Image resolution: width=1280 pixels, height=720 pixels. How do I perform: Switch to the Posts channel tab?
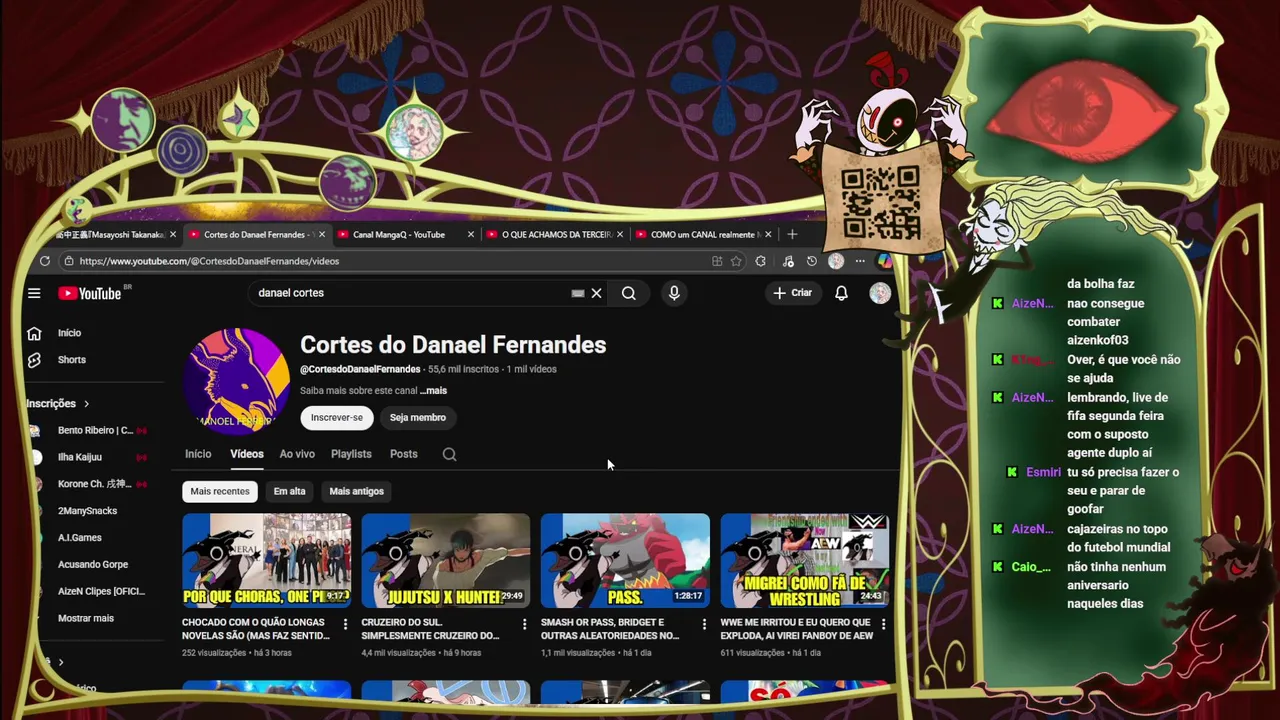pos(404,454)
